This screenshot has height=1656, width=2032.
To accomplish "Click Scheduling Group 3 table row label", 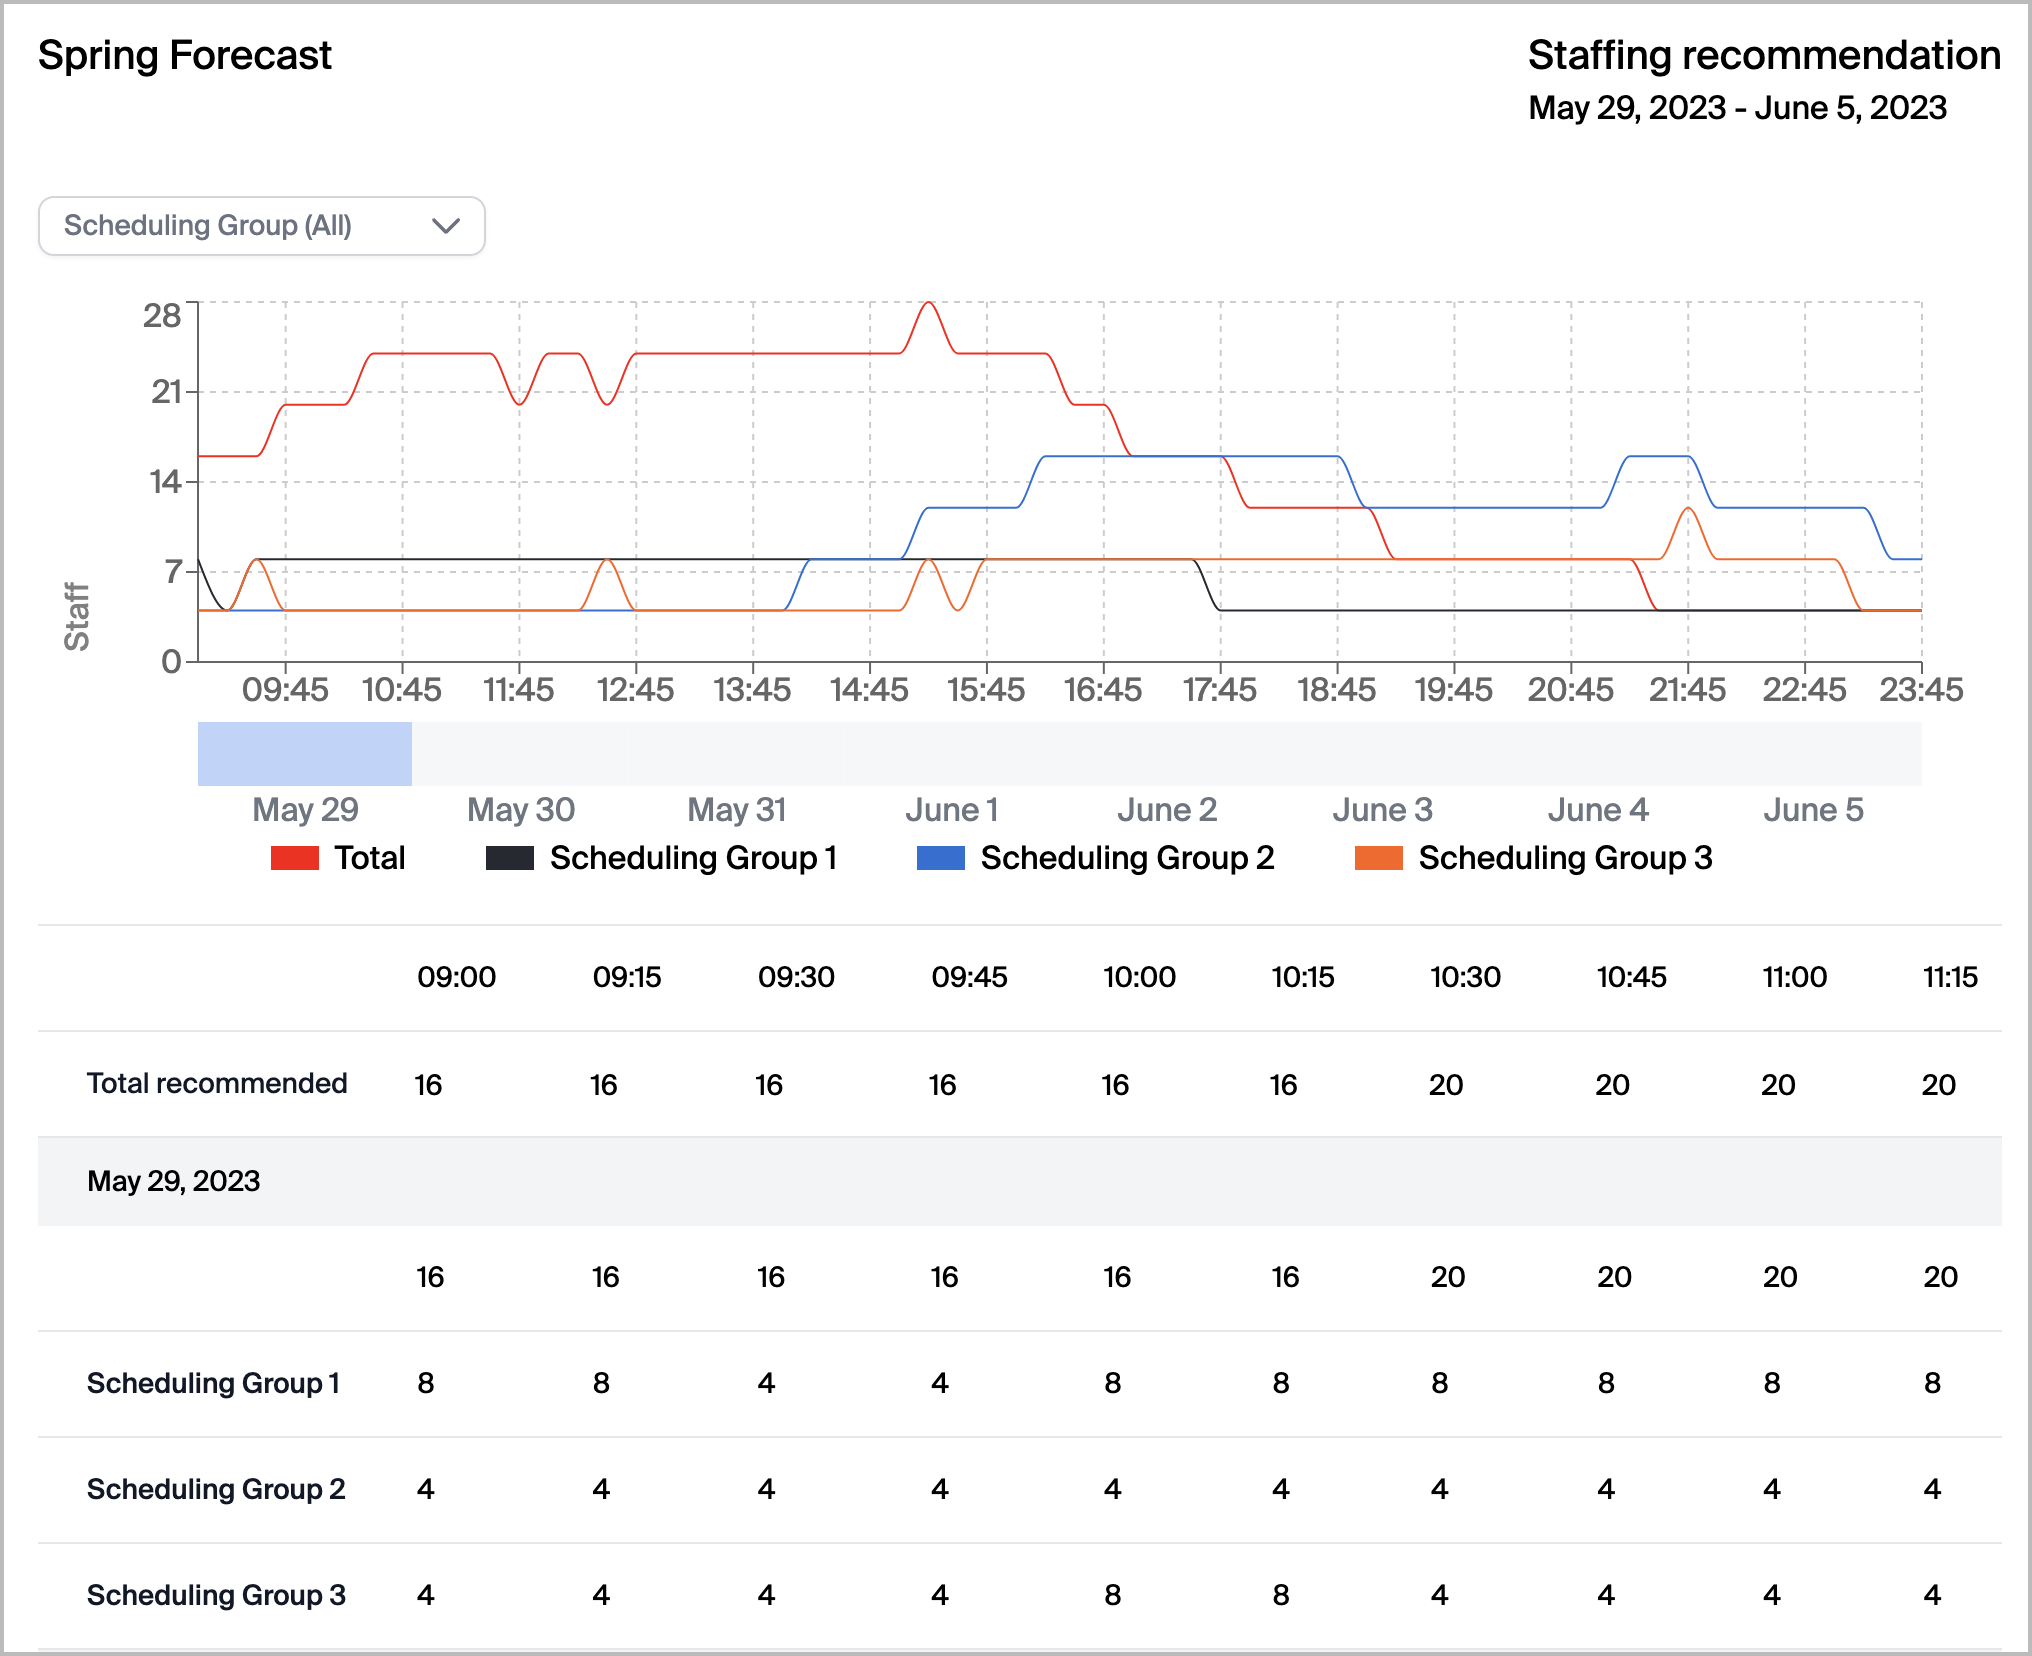I will point(216,1595).
